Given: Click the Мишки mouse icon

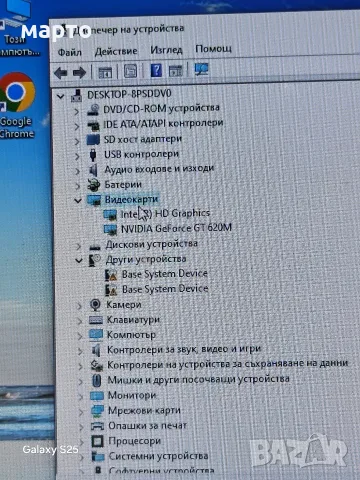Looking at the screenshot, I should (x=96, y=380).
